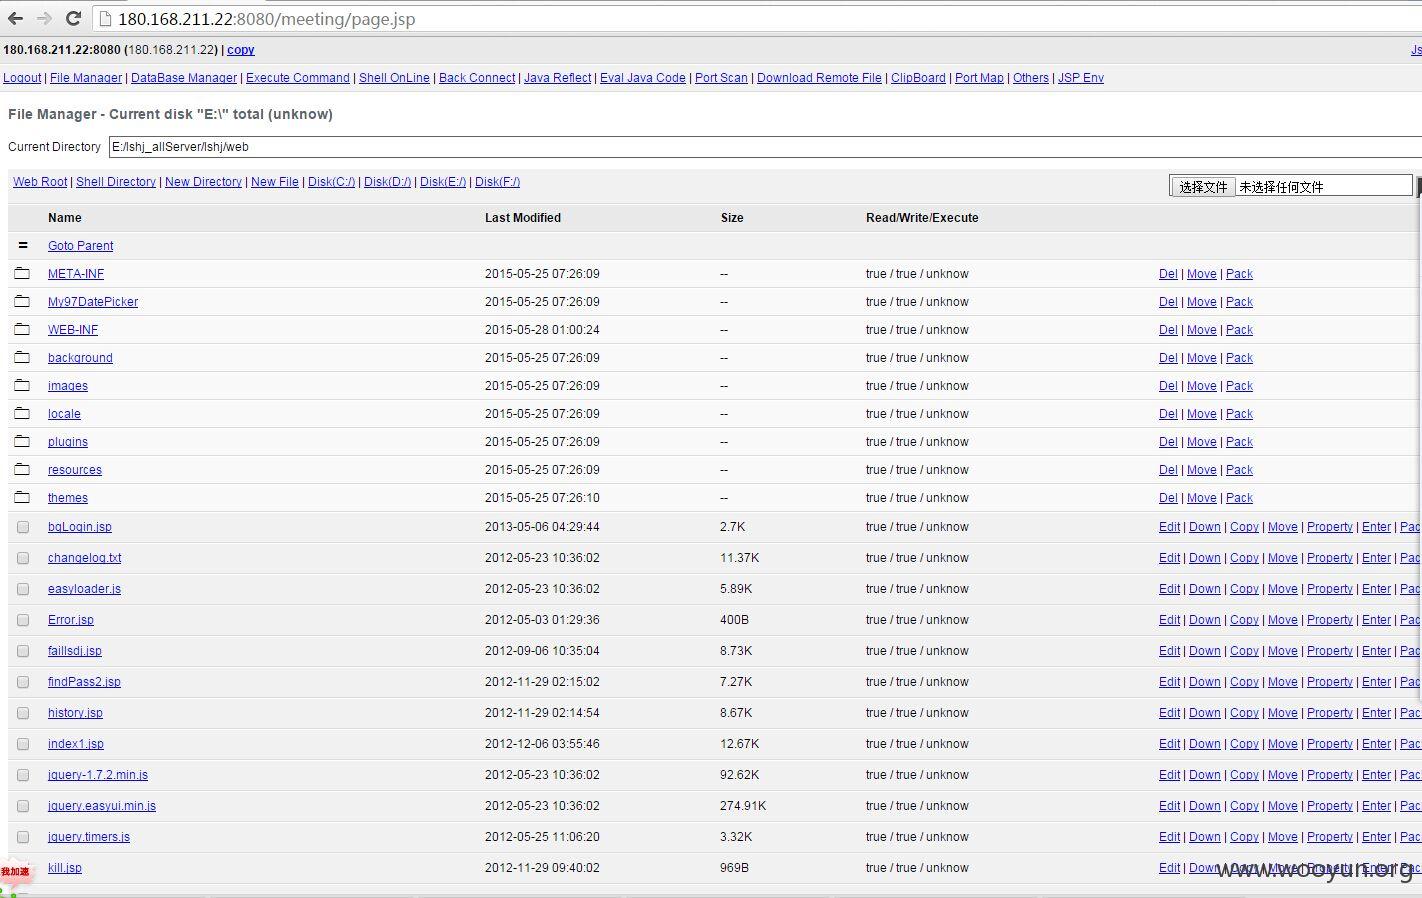Select the easyloader.js checkbox

23,589
